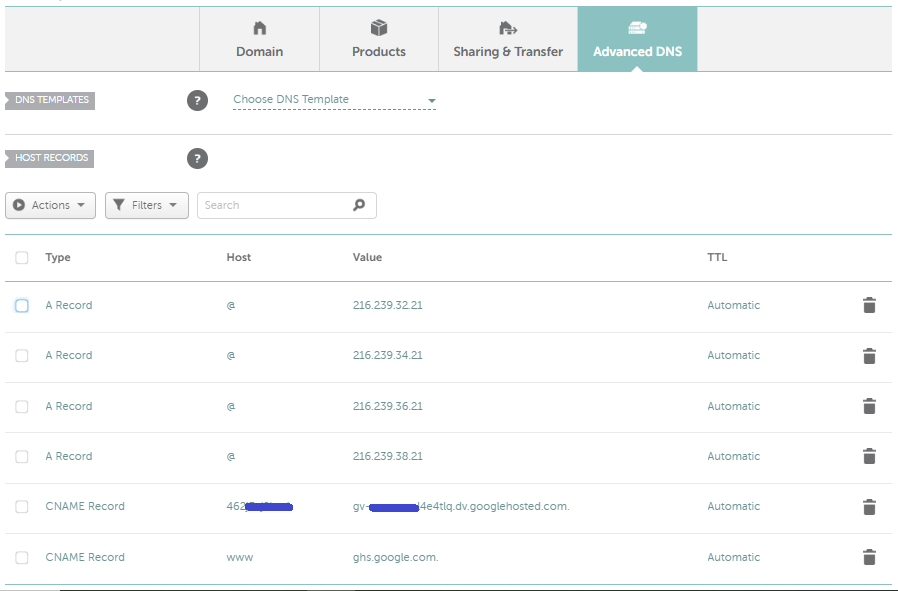Click the Type column header
The width and height of the screenshot is (898, 591).
[58, 258]
